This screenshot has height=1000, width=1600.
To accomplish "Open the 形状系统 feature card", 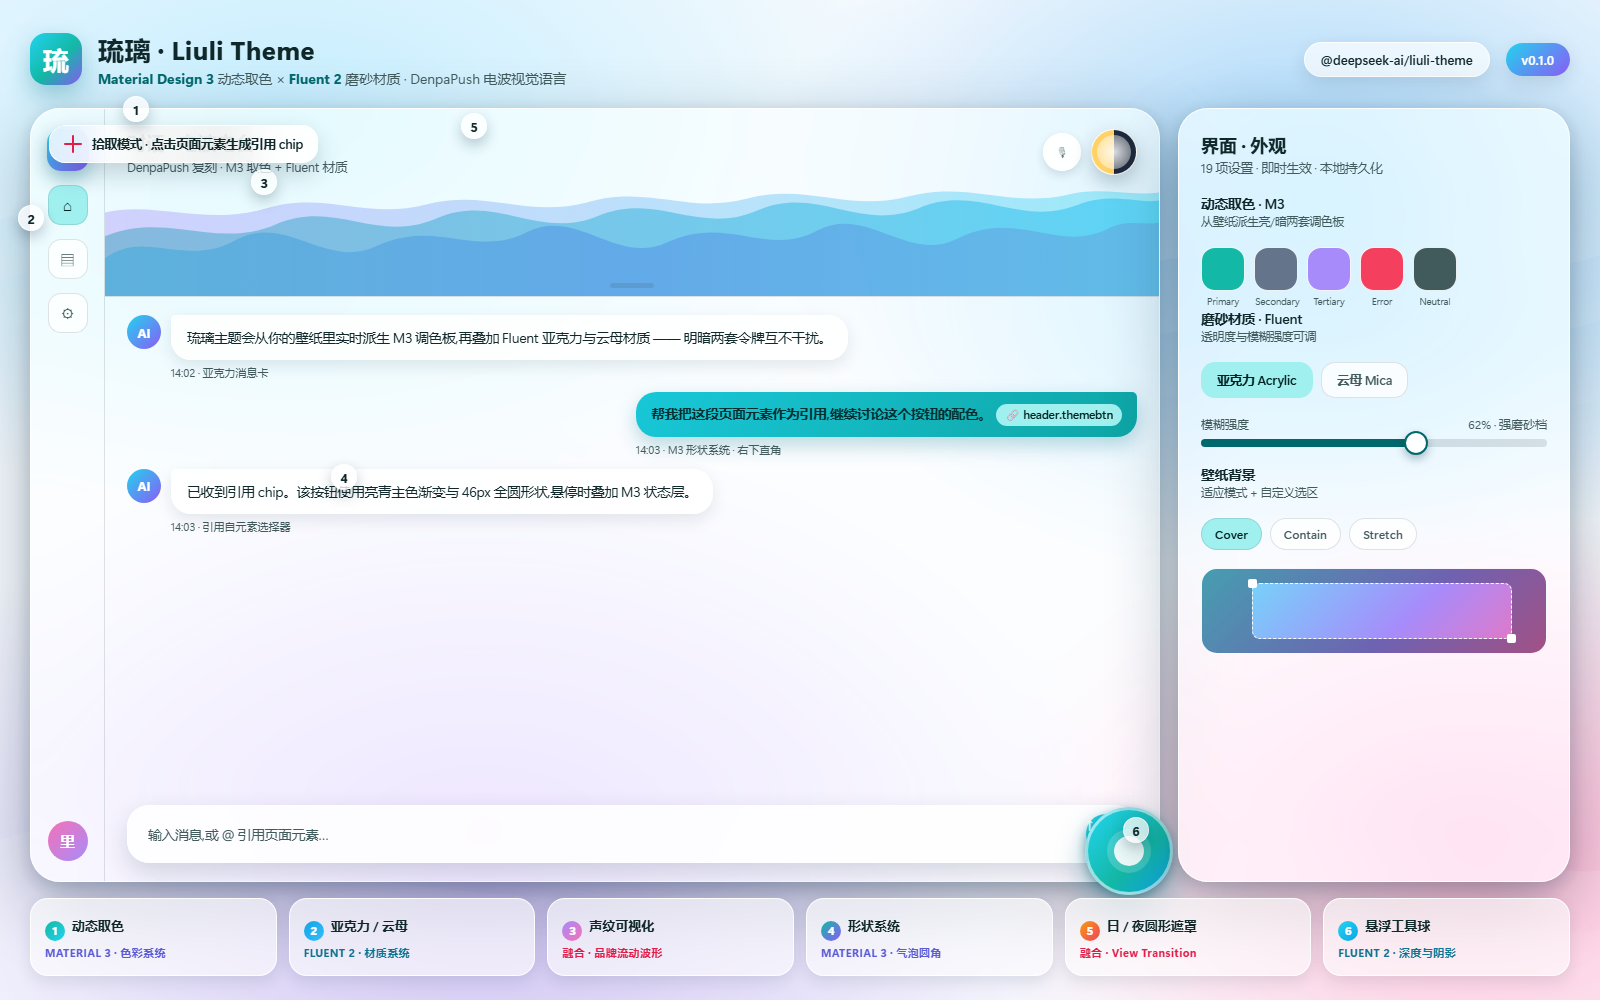I will pyautogui.click(x=929, y=937).
